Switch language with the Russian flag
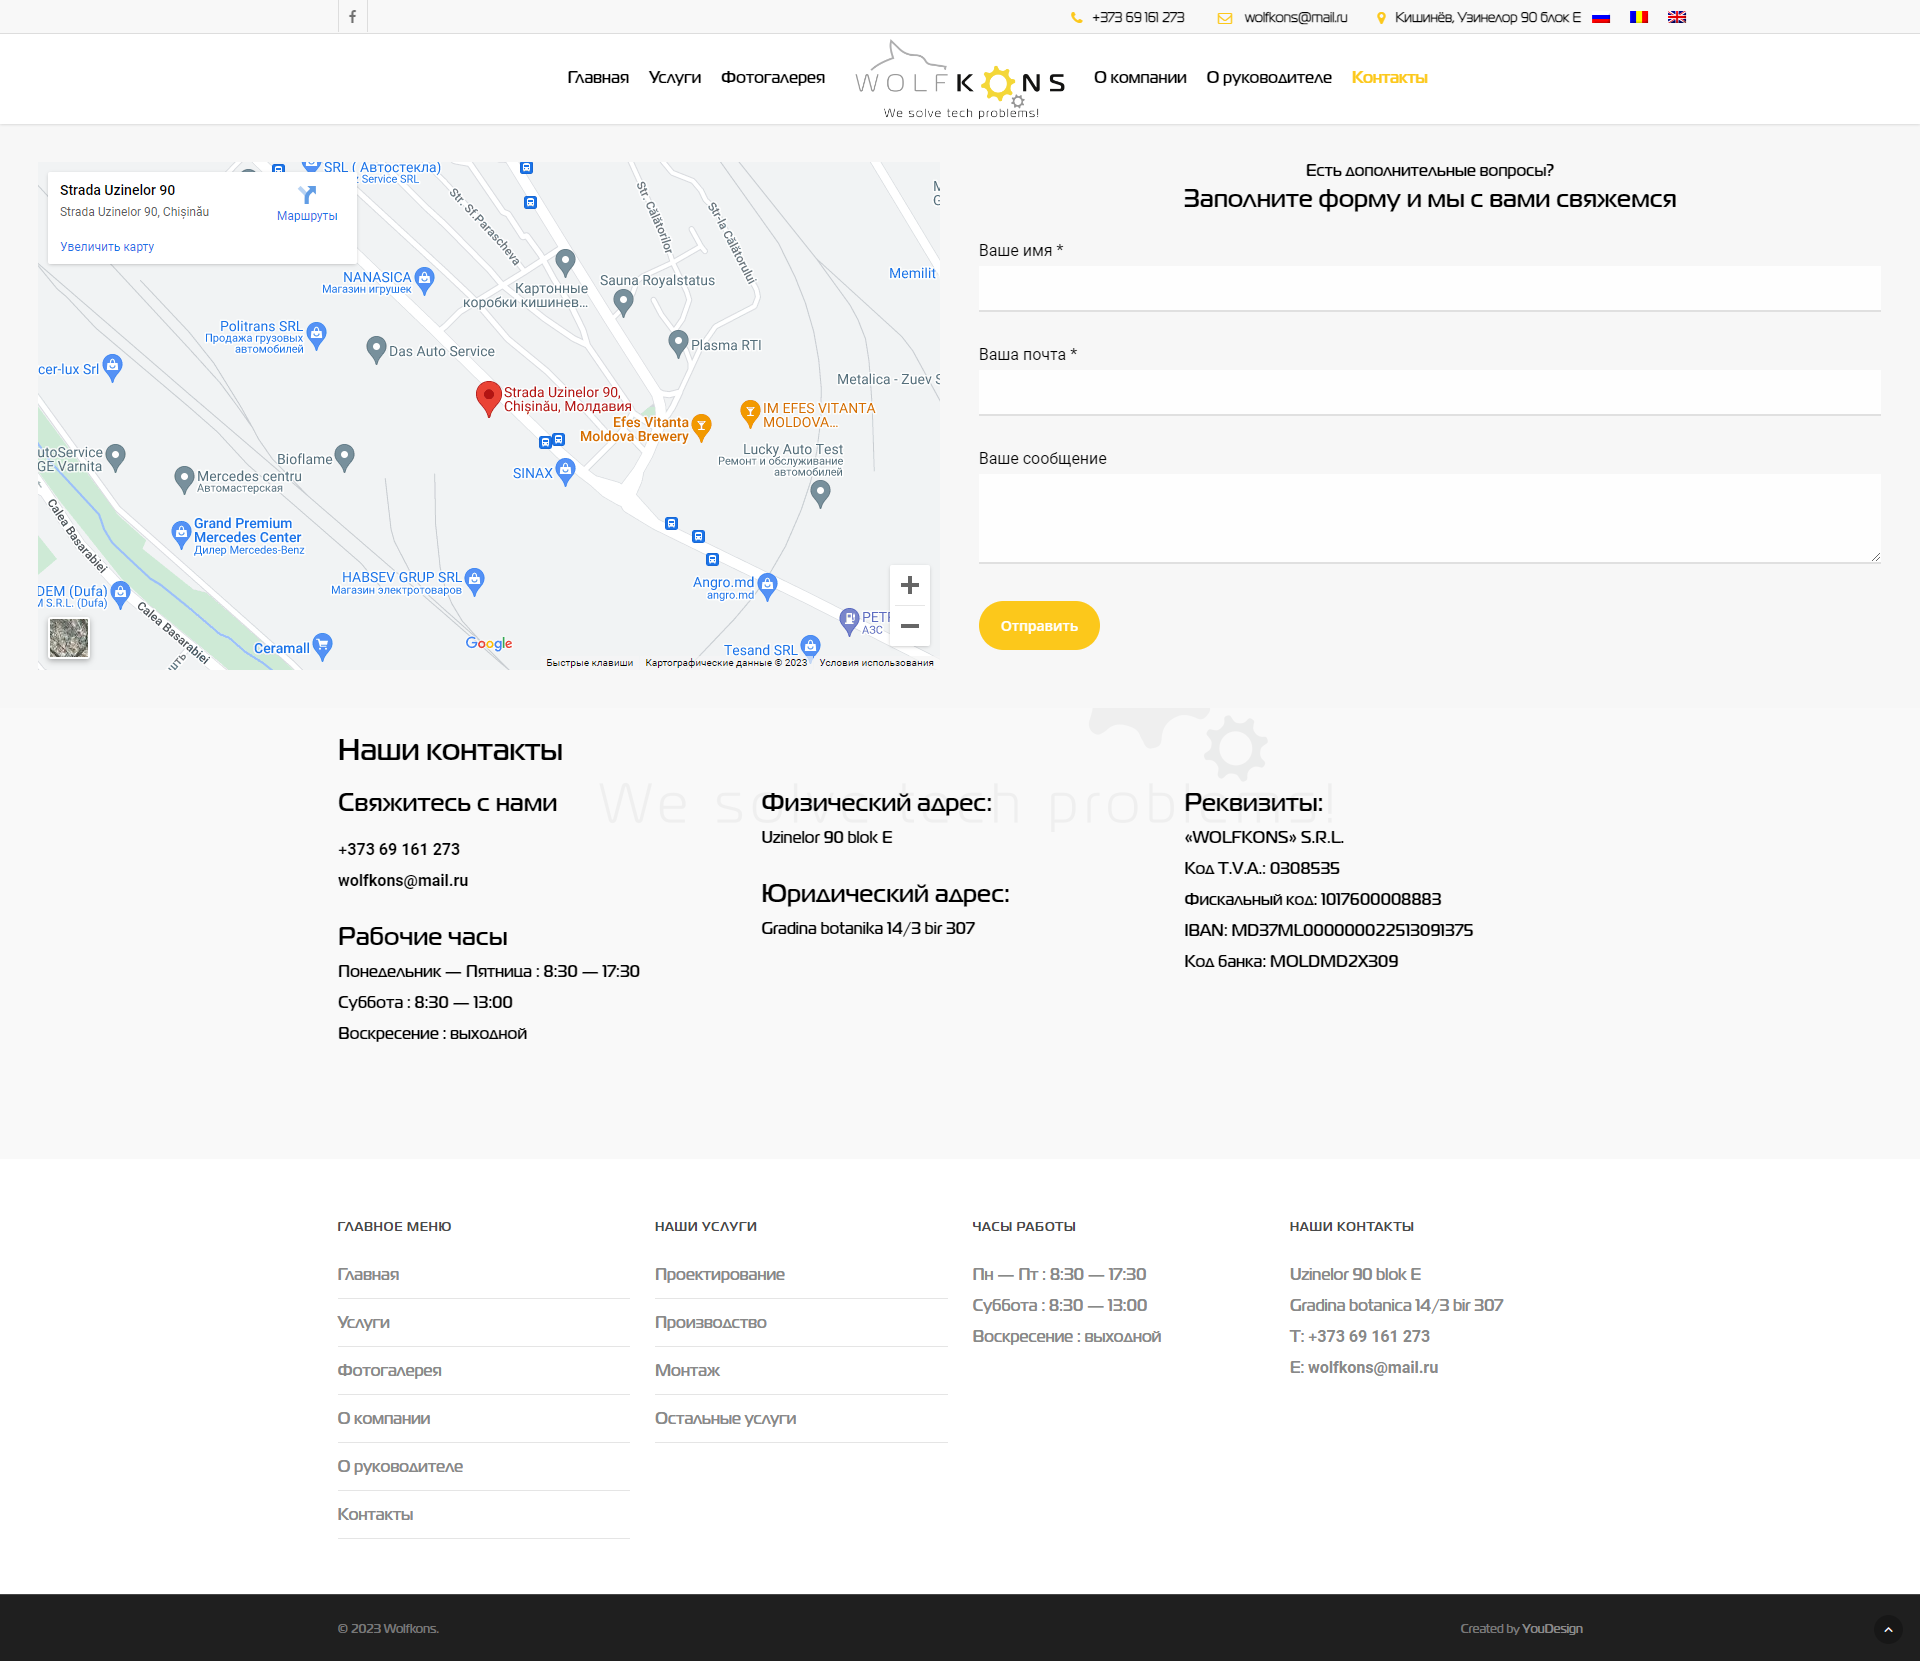This screenshot has height=1661, width=1920. (x=1601, y=17)
